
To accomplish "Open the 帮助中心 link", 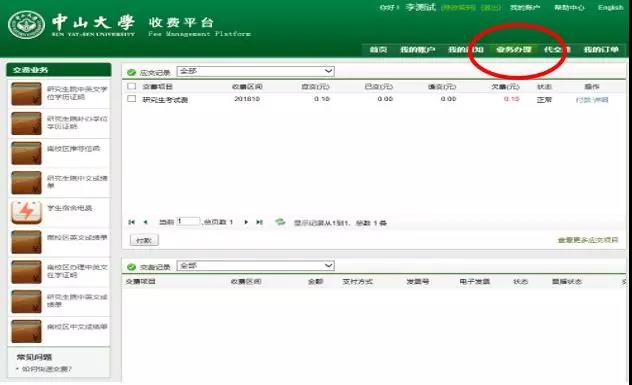I will click(569, 8).
